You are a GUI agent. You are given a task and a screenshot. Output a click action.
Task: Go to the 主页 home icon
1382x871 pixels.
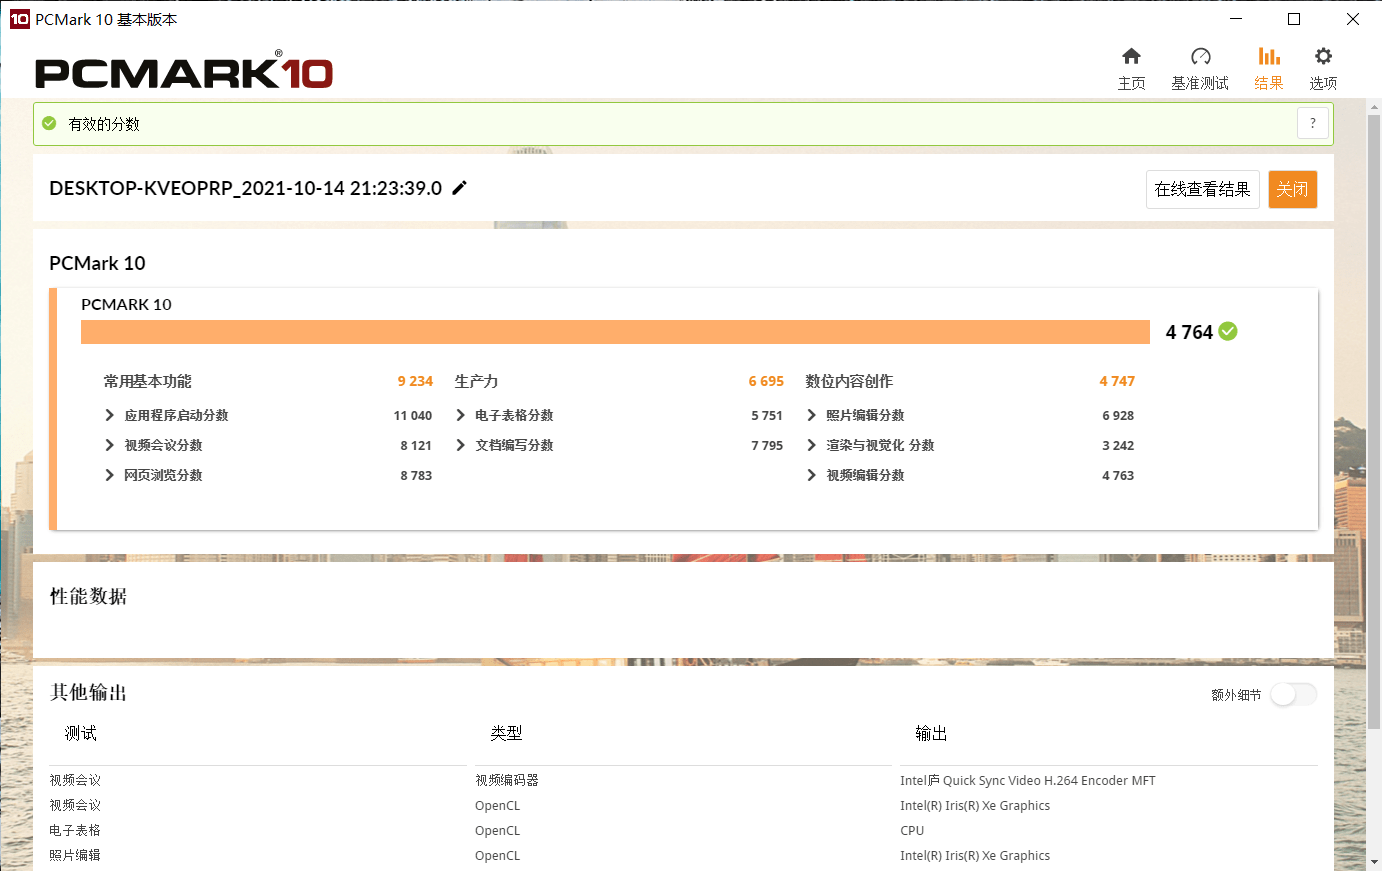pyautogui.click(x=1131, y=56)
